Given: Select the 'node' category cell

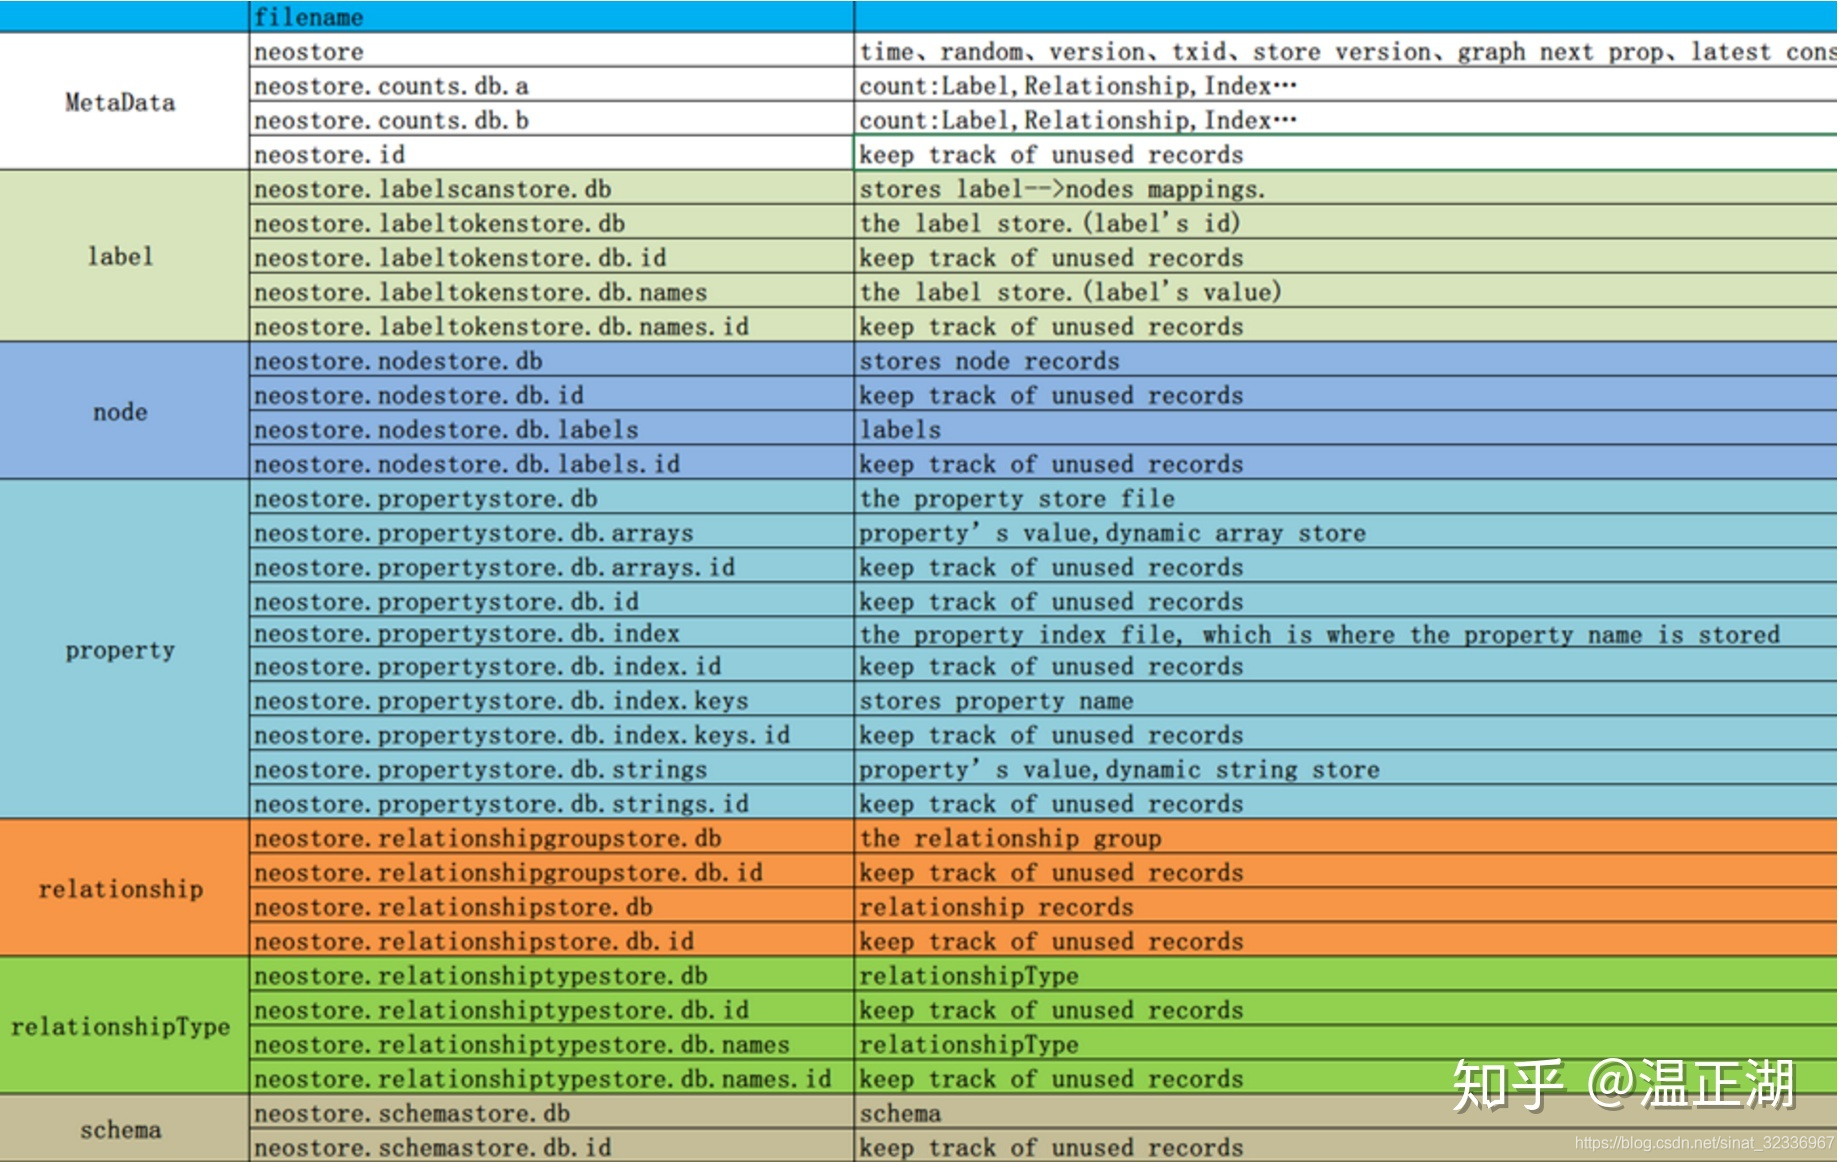Looking at the screenshot, I should click(124, 411).
